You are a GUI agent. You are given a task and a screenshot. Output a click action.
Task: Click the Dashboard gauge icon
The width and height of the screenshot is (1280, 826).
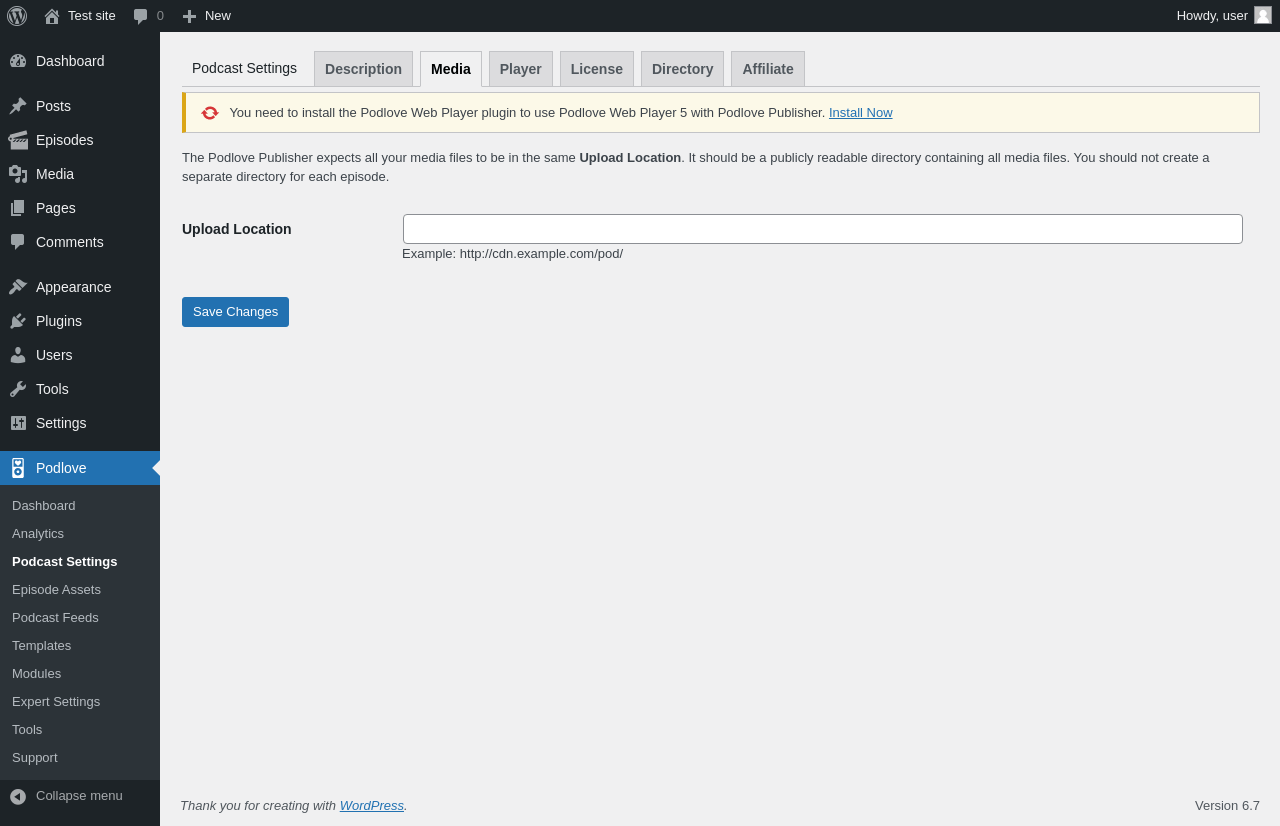tap(18, 61)
